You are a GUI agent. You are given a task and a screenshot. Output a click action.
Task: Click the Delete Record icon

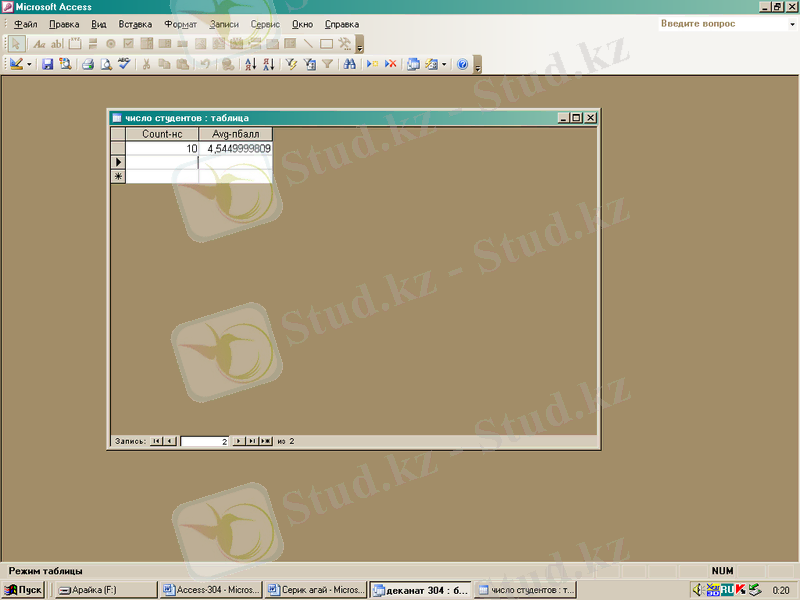(x=390, y=64)
